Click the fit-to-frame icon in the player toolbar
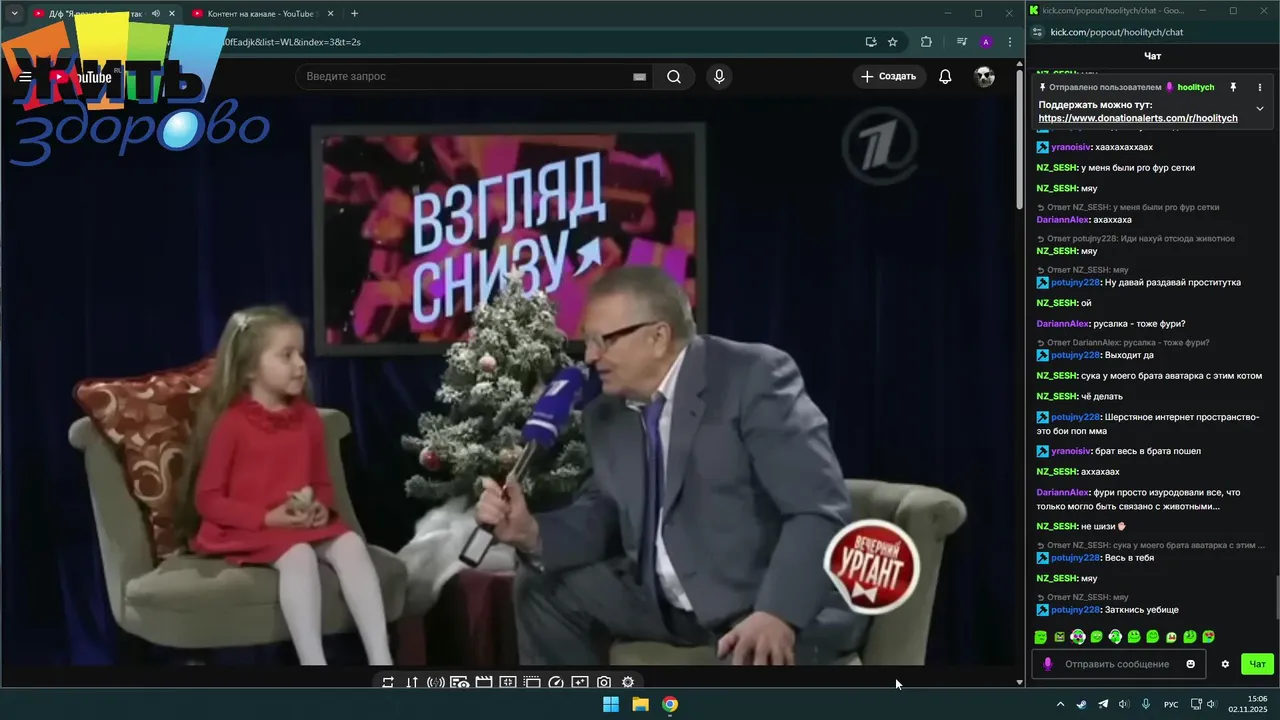1280x720 pixels. click(x=508, y=682)
